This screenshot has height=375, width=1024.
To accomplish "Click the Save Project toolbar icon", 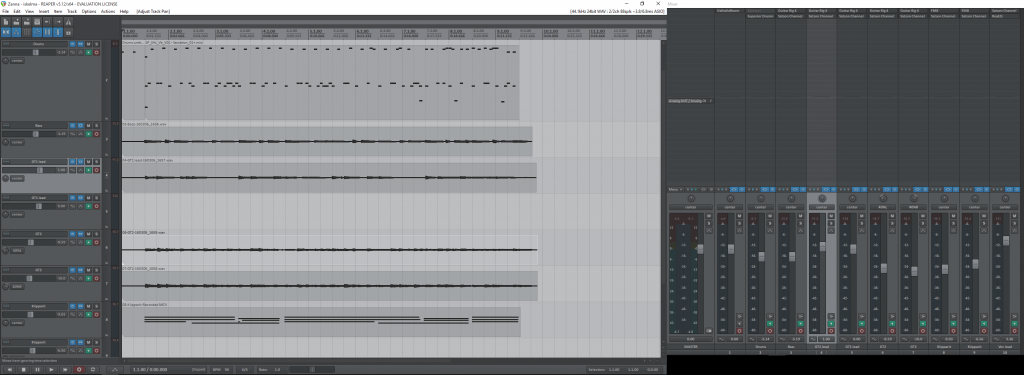I will pyautogui.click(x=27, y=22).
